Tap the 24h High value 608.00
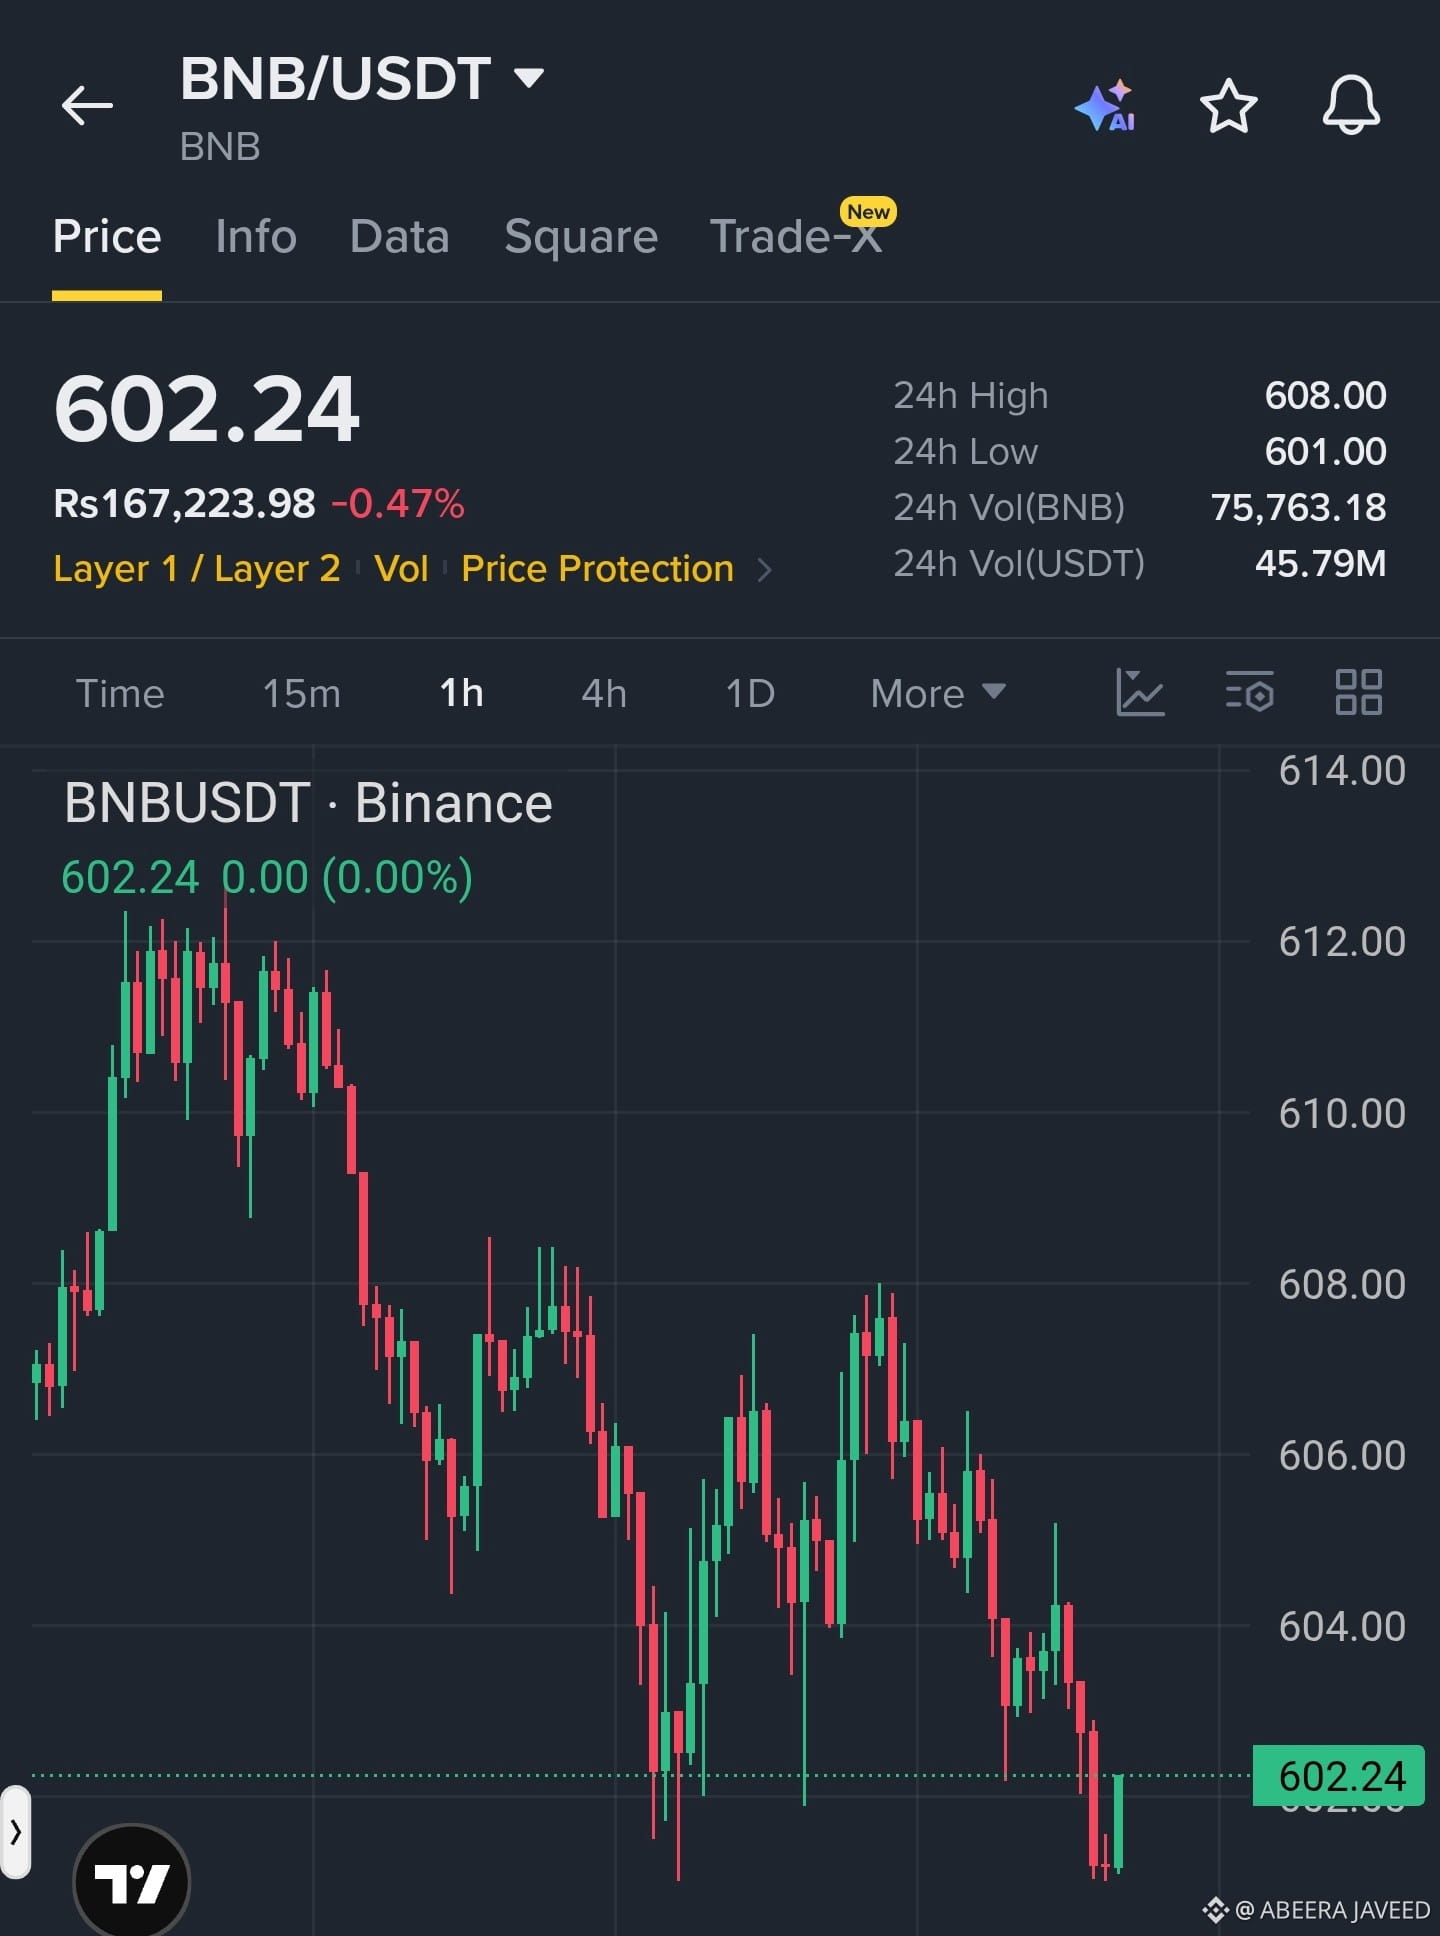 (1325, 395)
